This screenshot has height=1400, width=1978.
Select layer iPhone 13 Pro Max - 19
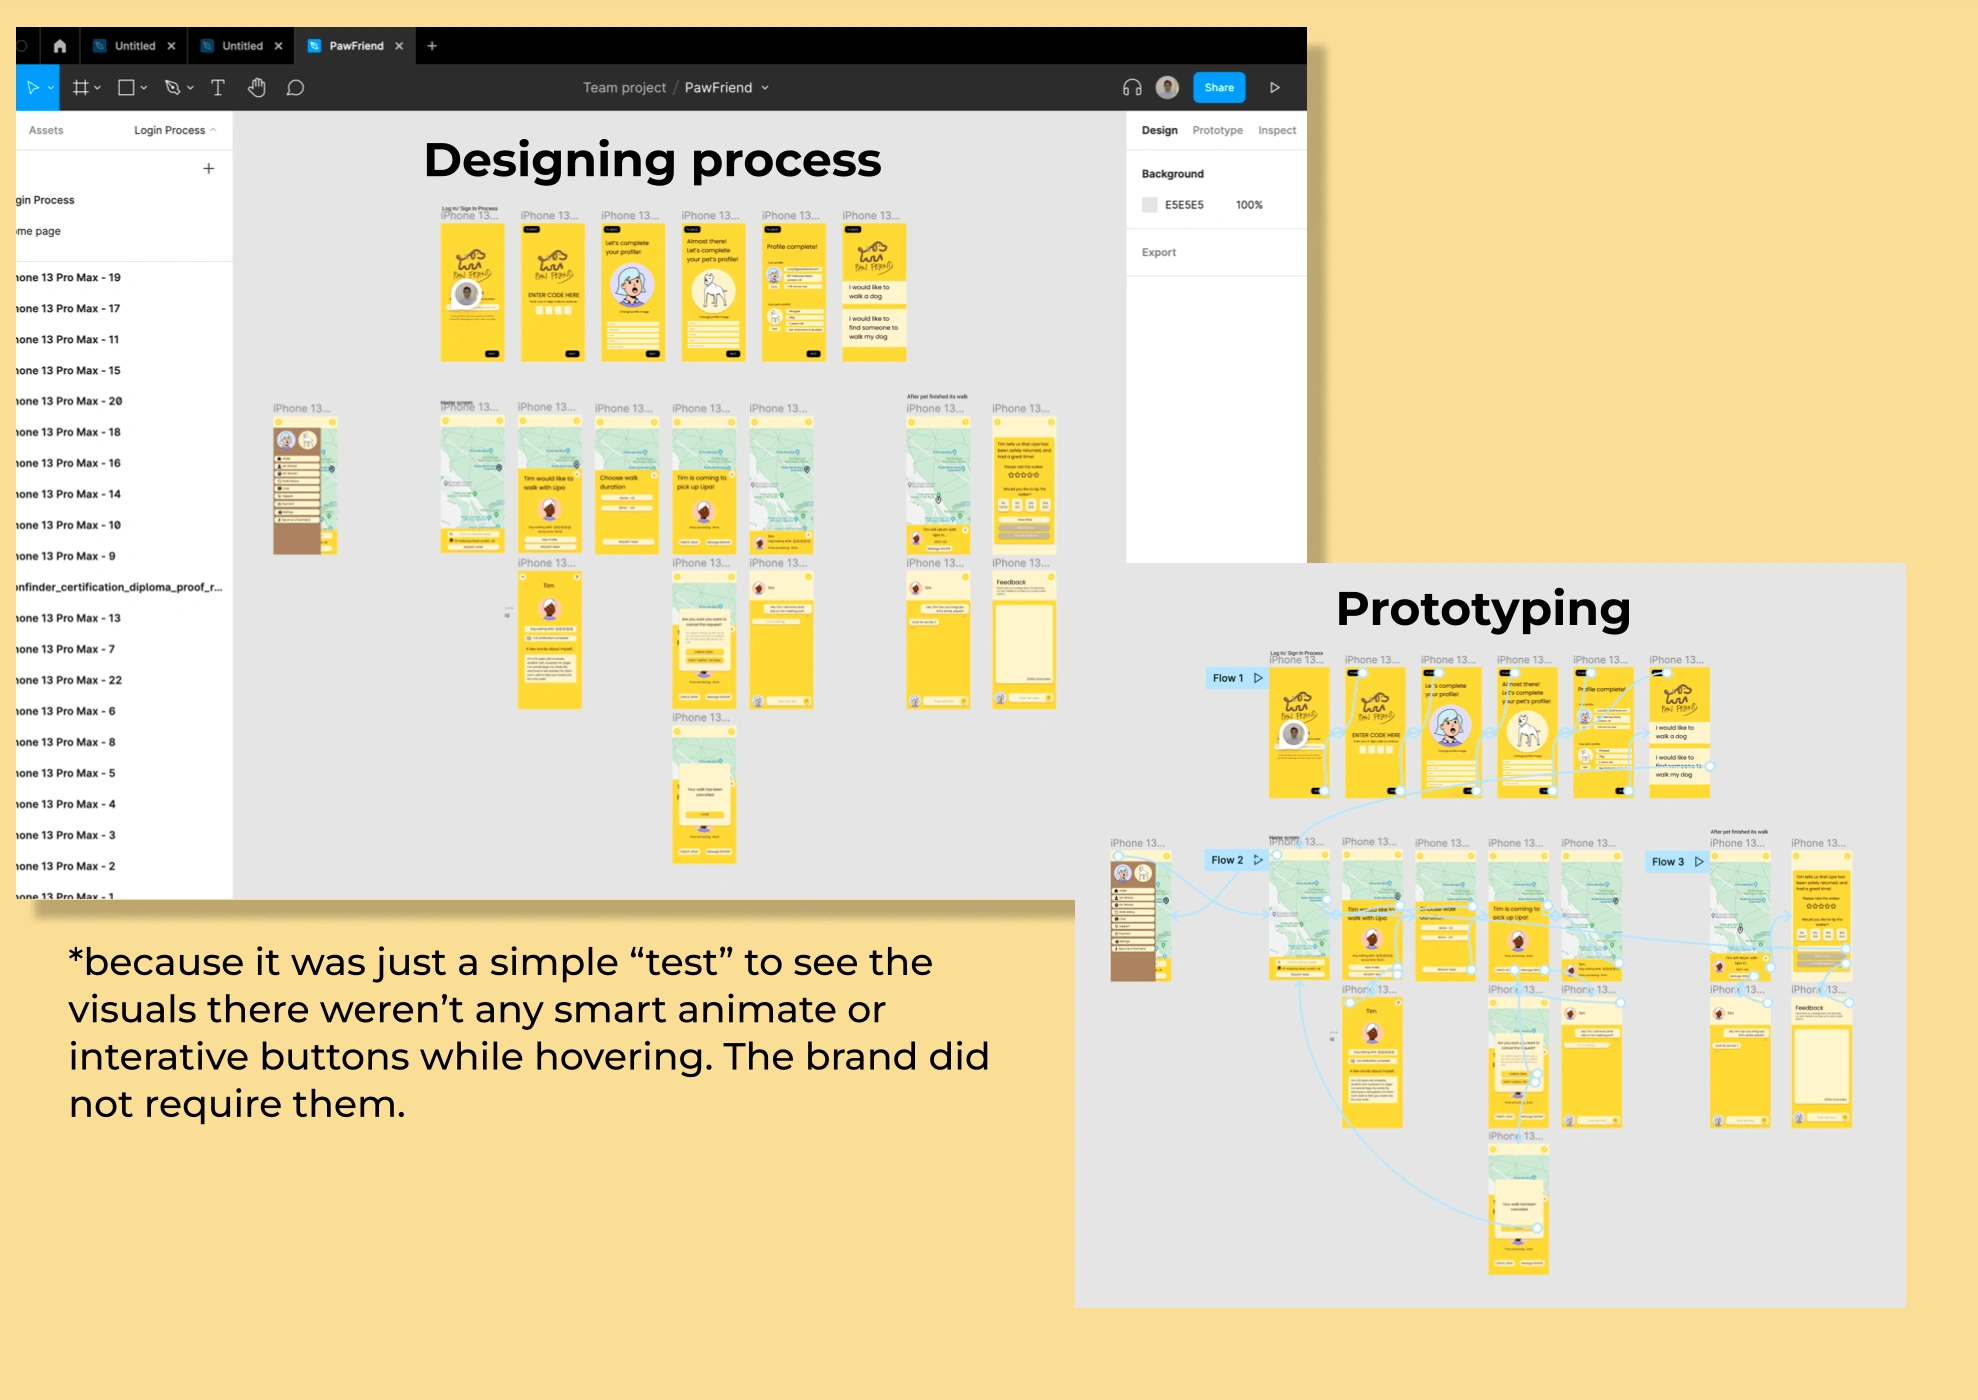124,278
